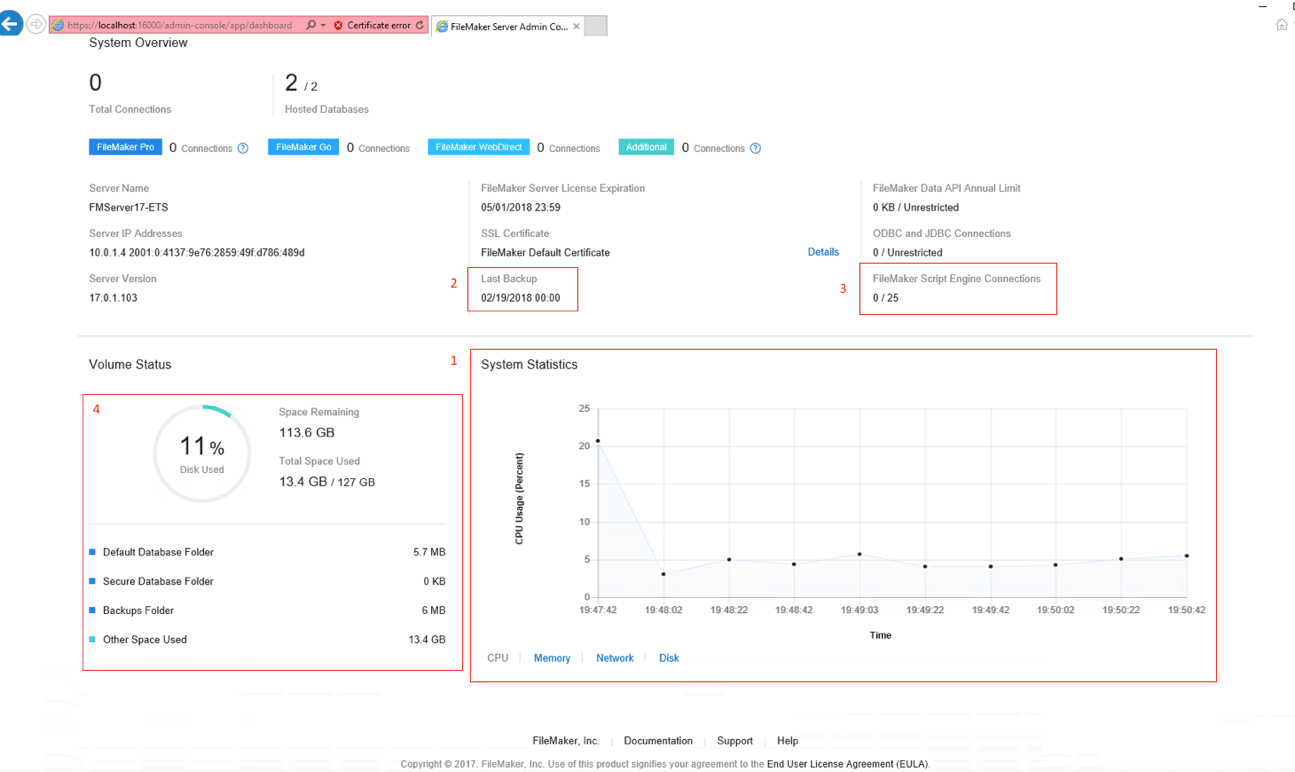Click the Backups Folder row
1295x772 pixels.
(x=267, y=610)
